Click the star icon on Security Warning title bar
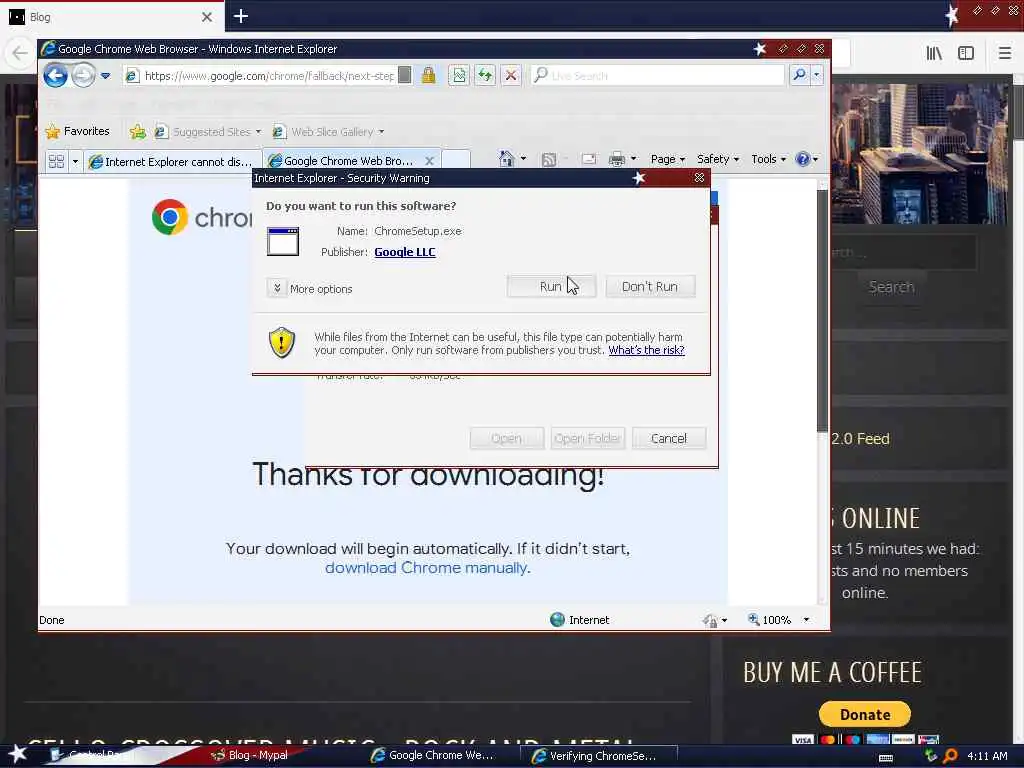1024x768 pixels. pyautogui.click(x=639, y=178)
